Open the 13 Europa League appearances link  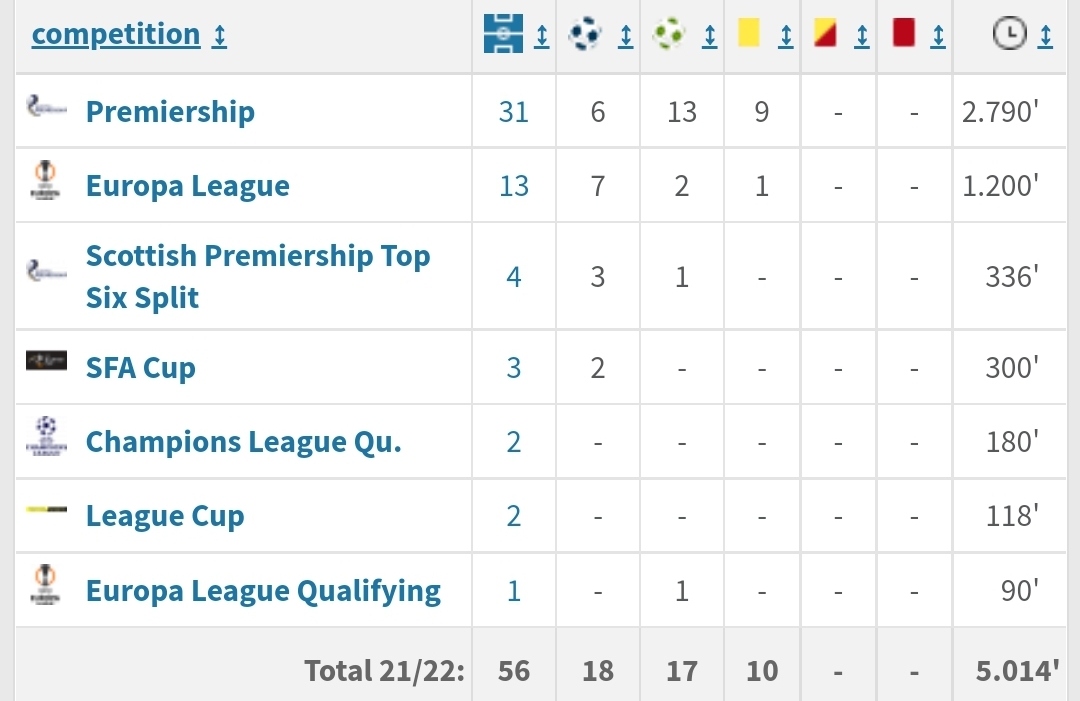(514, 186)
